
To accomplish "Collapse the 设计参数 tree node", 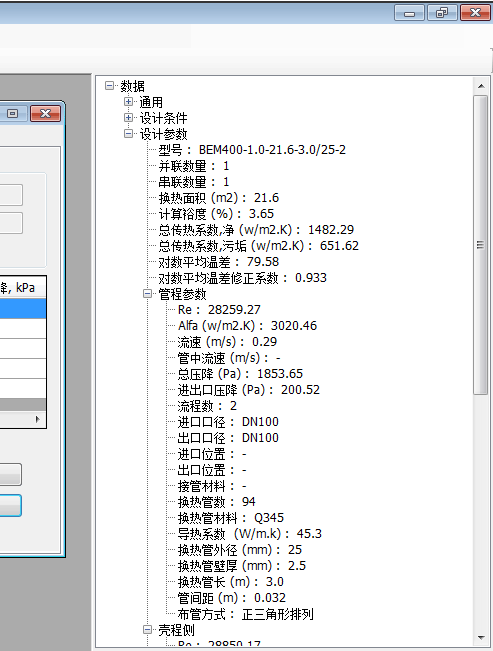I will point(128,134).
